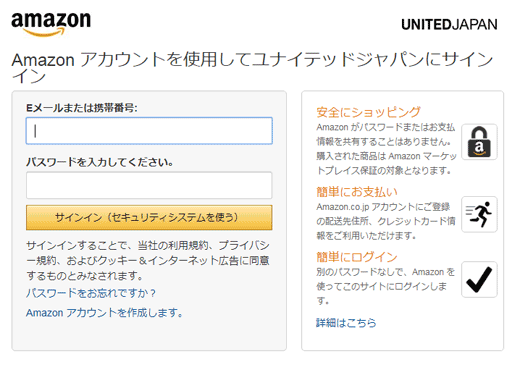Screen dimensions: 520x383
Task: Focus the Eメールまたは携帯番号 input field
Action: (149, 131)
